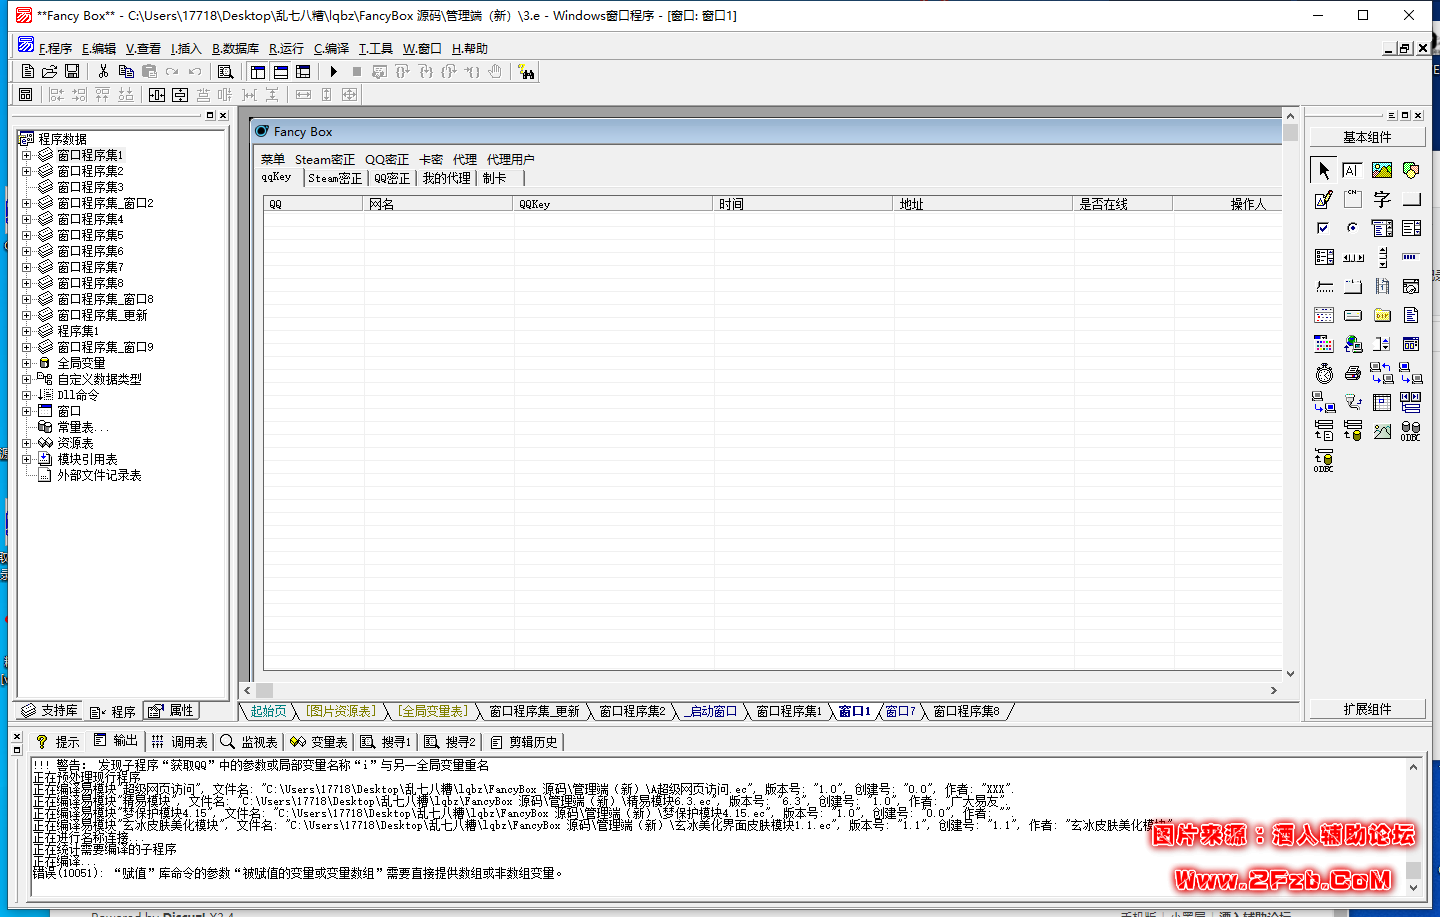
Task: Click the 扩展组件 button
Action: (x=1366, y=709)
